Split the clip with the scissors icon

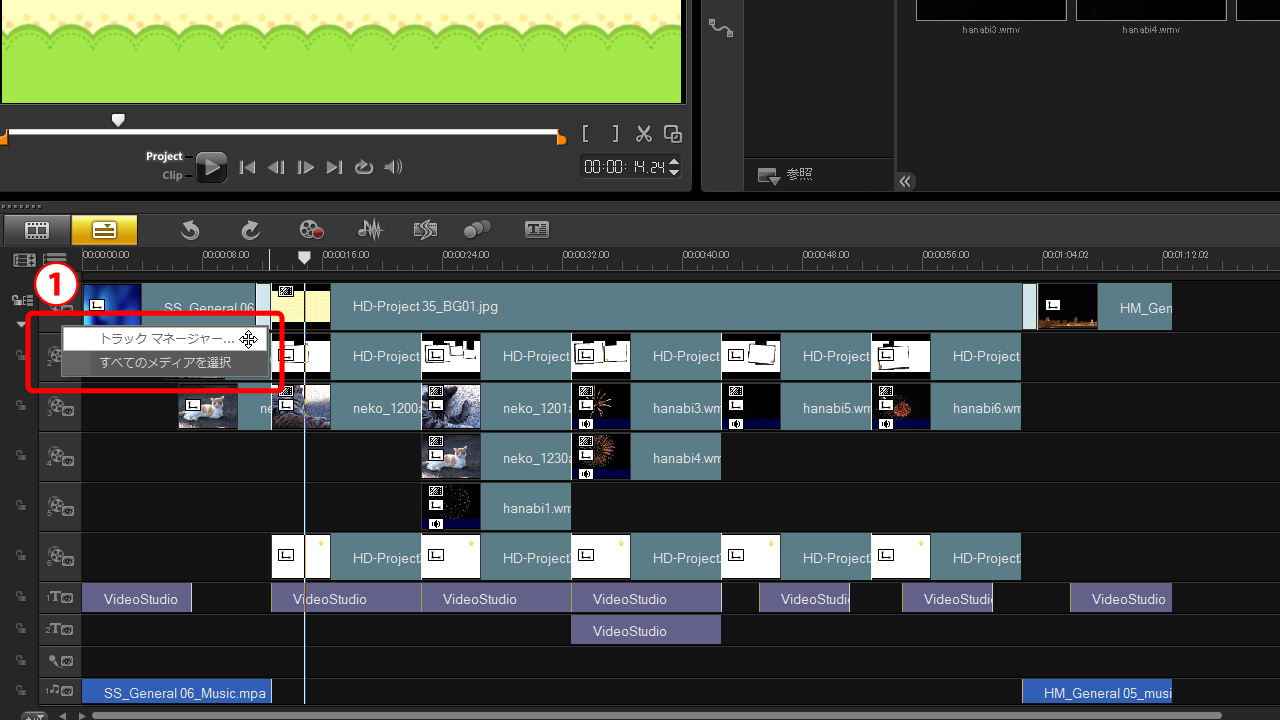[x=644, y=134]
